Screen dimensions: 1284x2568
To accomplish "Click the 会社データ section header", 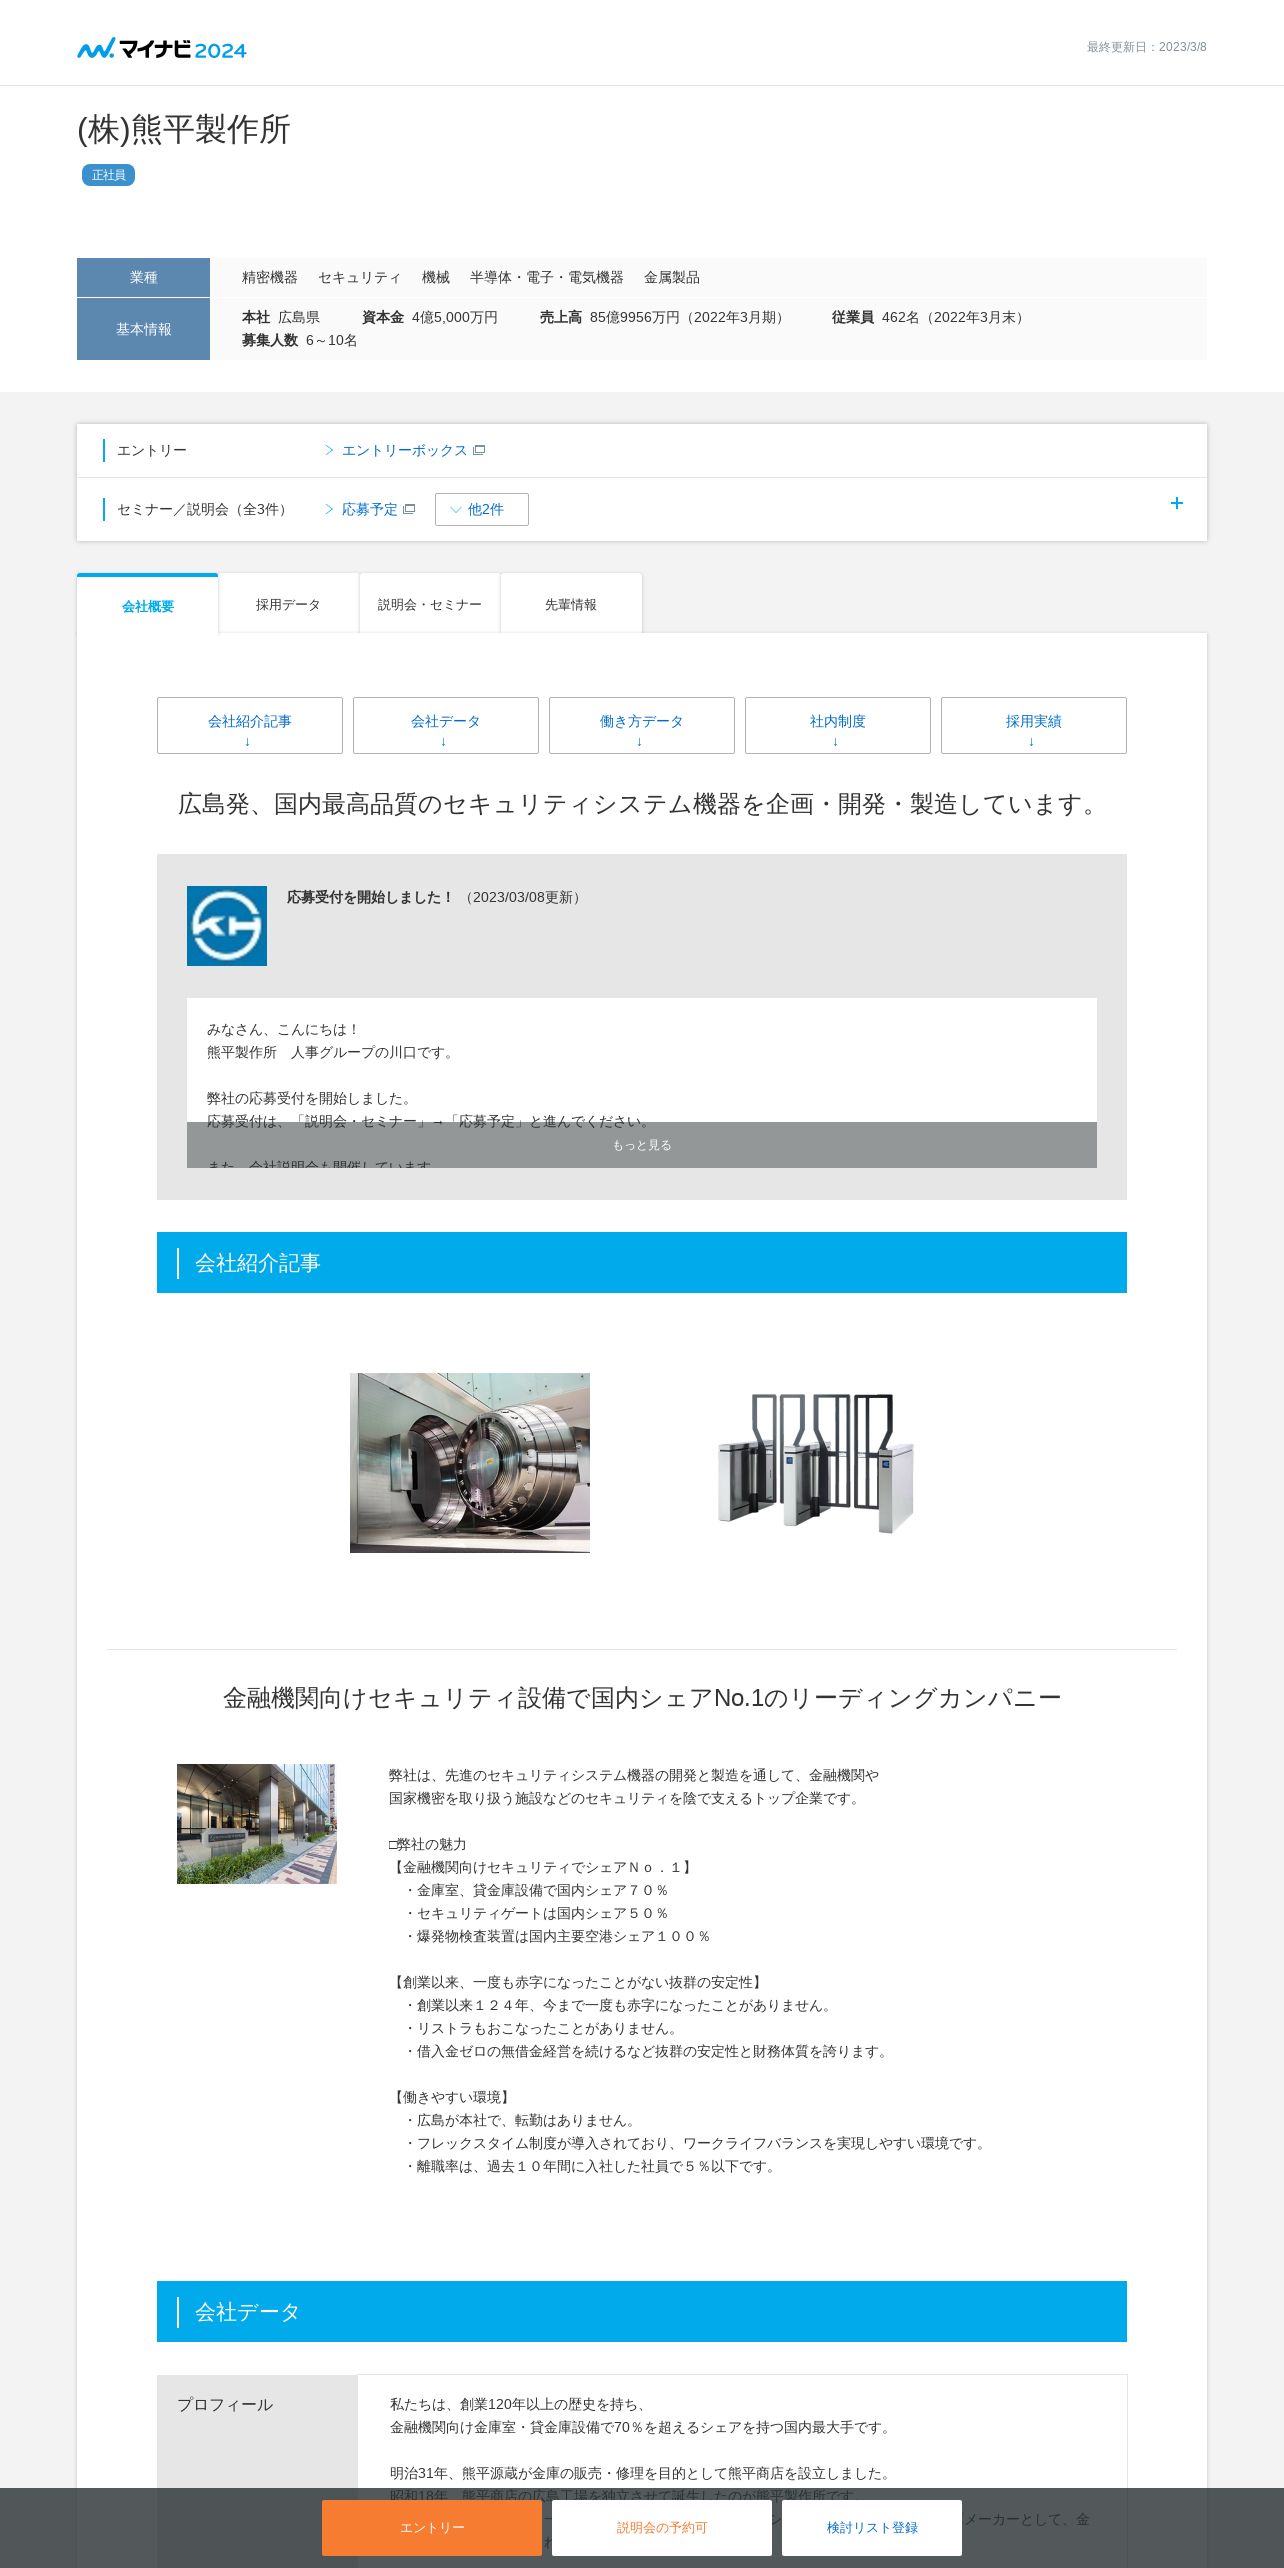I will [x=642, y=2311].
